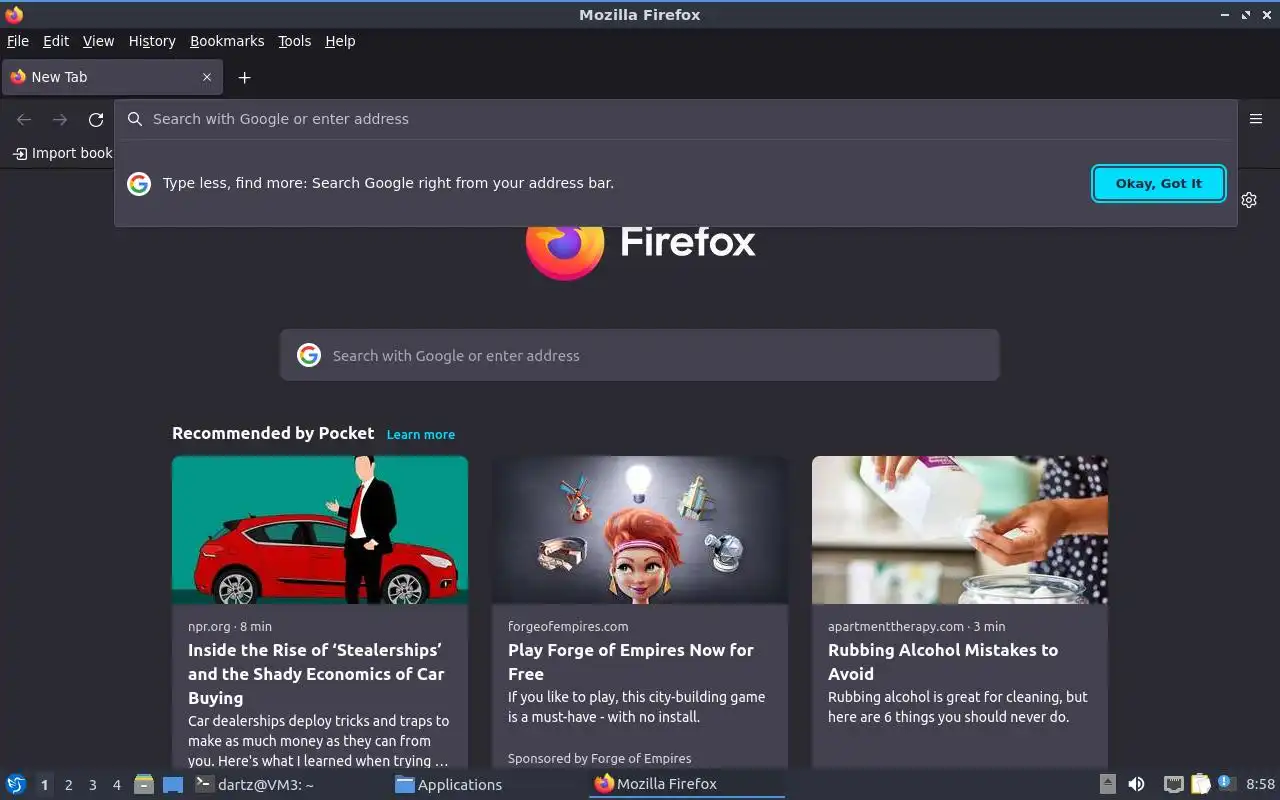Click the Okay, Got It button

point(1159,183)
